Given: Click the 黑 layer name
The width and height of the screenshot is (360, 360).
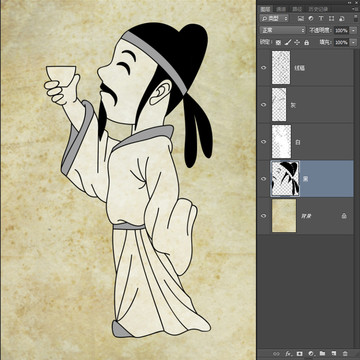Looking at the screenshot, I should (x=305, y=179).
